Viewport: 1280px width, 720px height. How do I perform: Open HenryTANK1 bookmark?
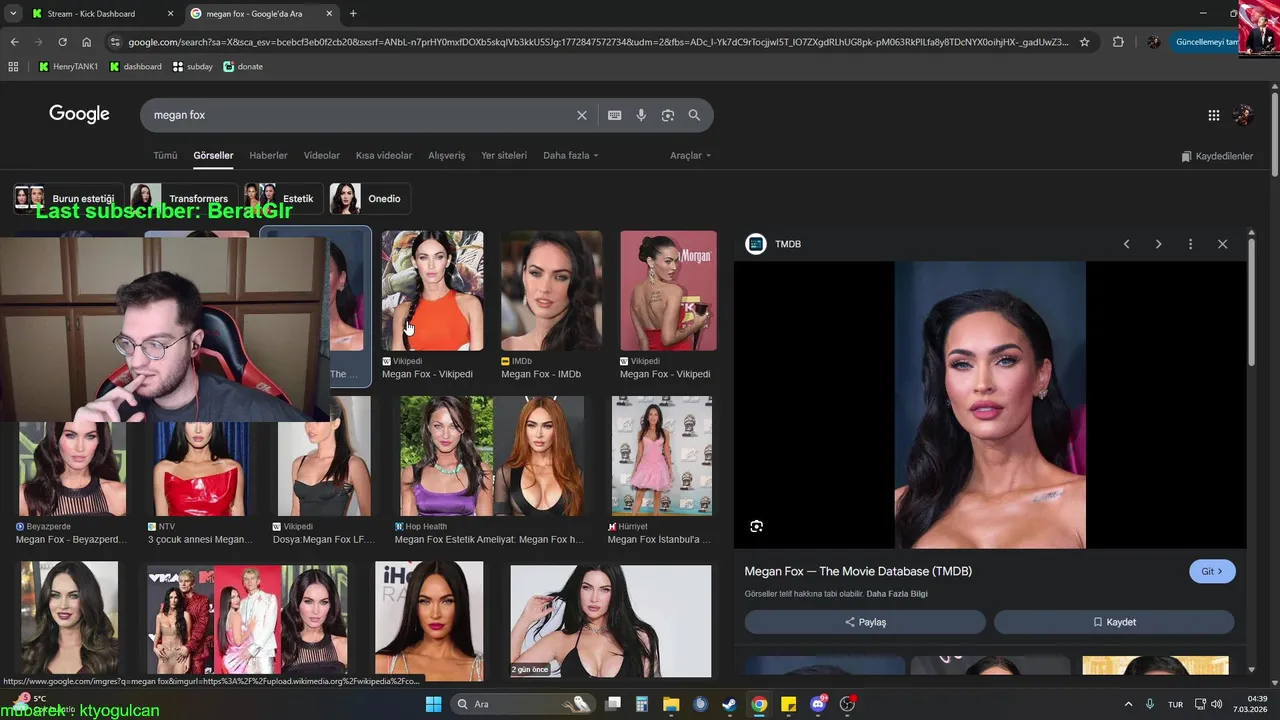point(69,66)
